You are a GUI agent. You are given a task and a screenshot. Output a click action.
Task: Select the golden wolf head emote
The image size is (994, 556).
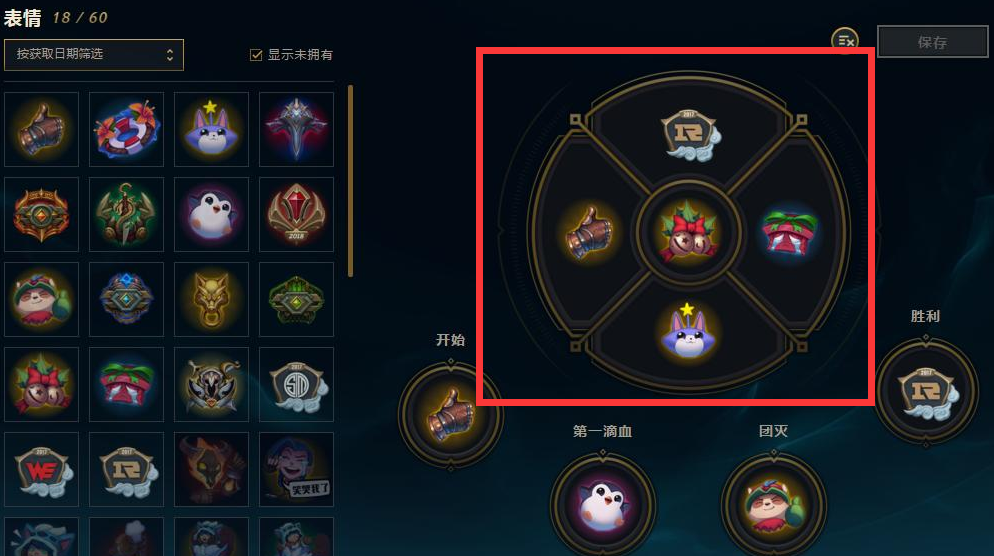pyautogui.click(x=211, y=299)
